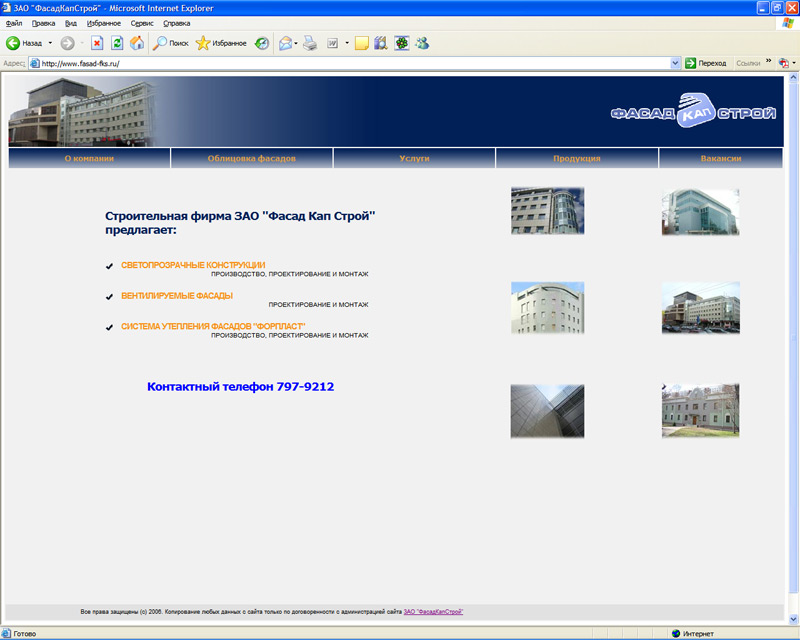Screen dimensions: 800x640
Task: Click the ФасадКапСтрой logo in the banner
Action: 694,111
